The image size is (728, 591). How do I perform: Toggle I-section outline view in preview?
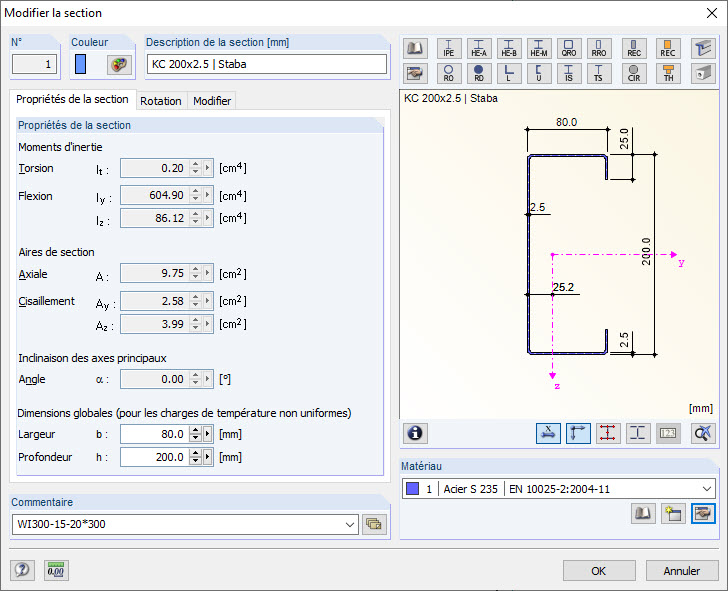click(x=638, y=433)
